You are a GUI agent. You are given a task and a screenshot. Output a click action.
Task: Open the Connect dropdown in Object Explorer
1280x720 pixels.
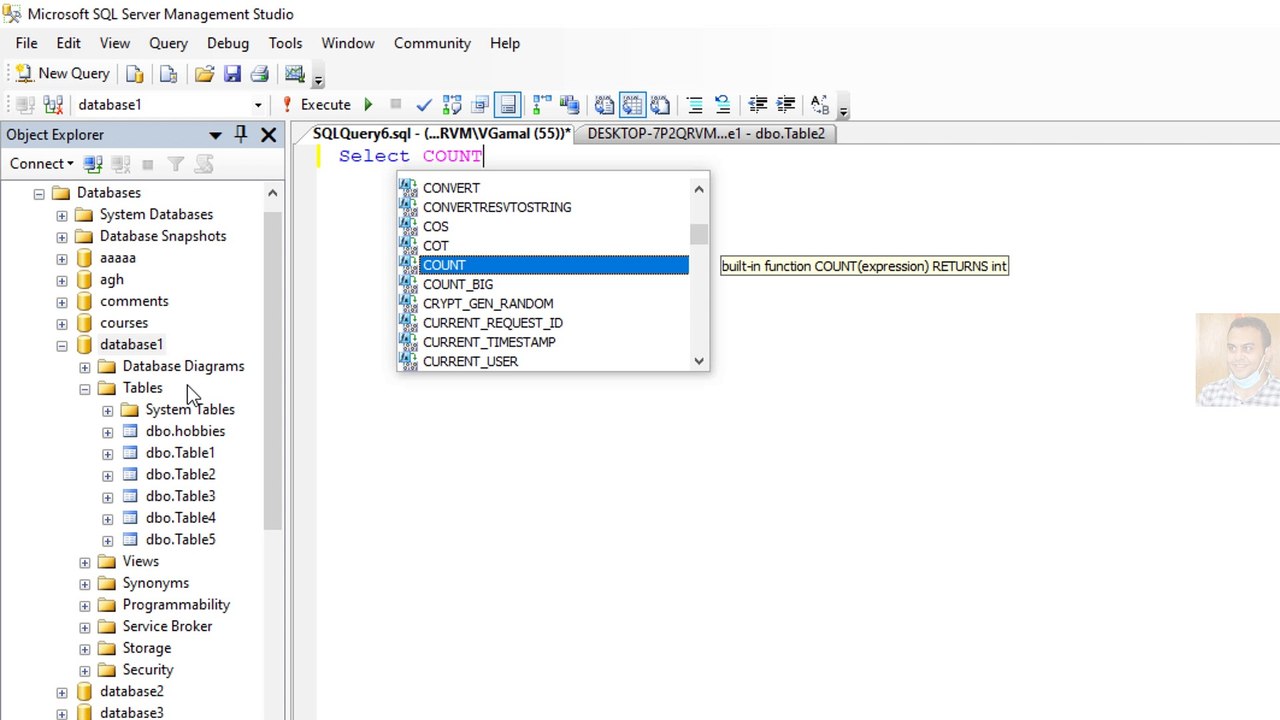(x=41, y=164)
